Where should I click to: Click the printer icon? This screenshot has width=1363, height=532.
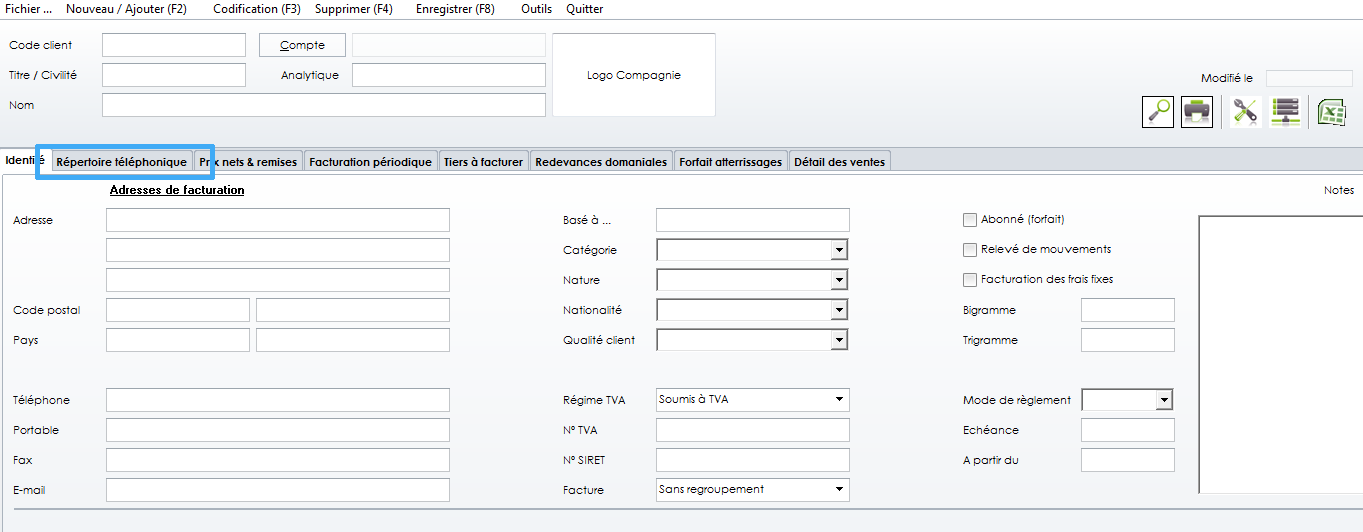(x=1197, y=111)
